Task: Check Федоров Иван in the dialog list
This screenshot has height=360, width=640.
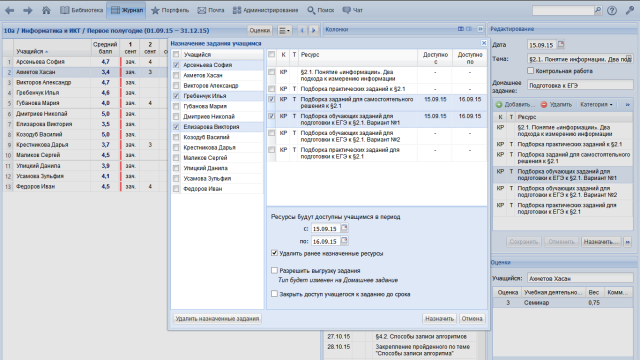Action: coord(176,189)
